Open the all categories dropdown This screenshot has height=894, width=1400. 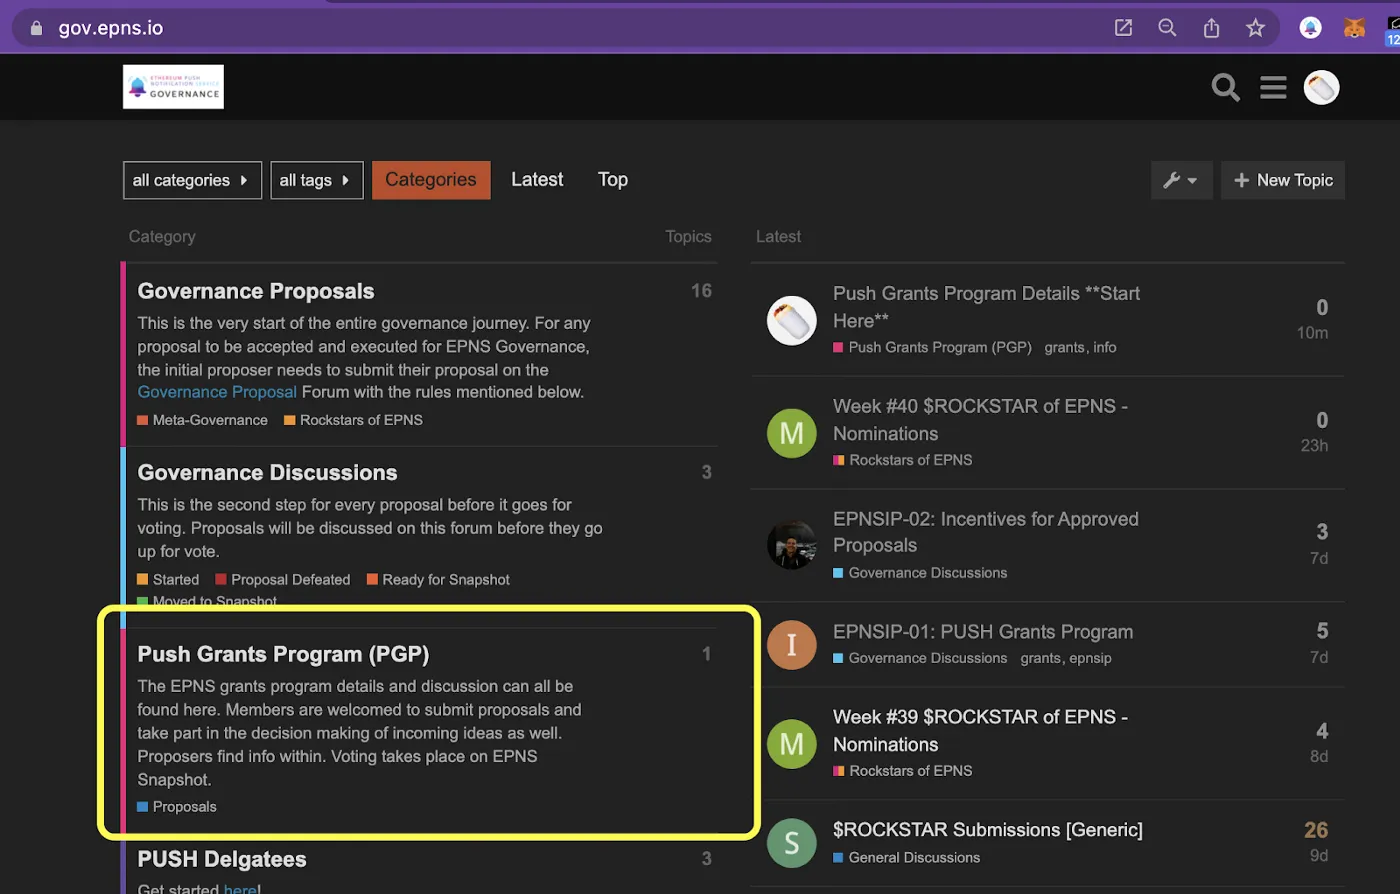192,180
